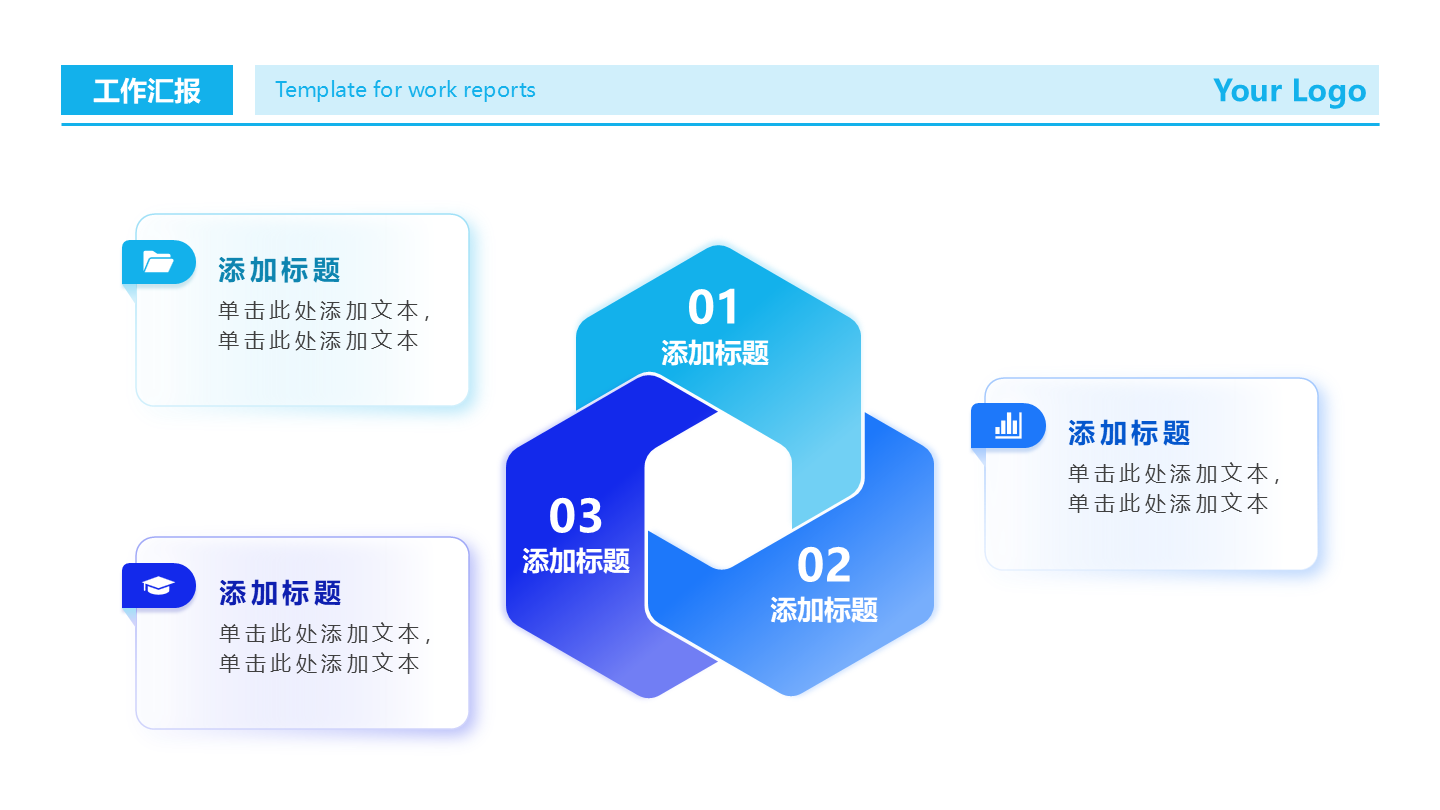The height and width of the screenshot is (810, 1440).
Task: Select the 添加标题 heading beside the bar chart icon
Action: click(1130, 433)
